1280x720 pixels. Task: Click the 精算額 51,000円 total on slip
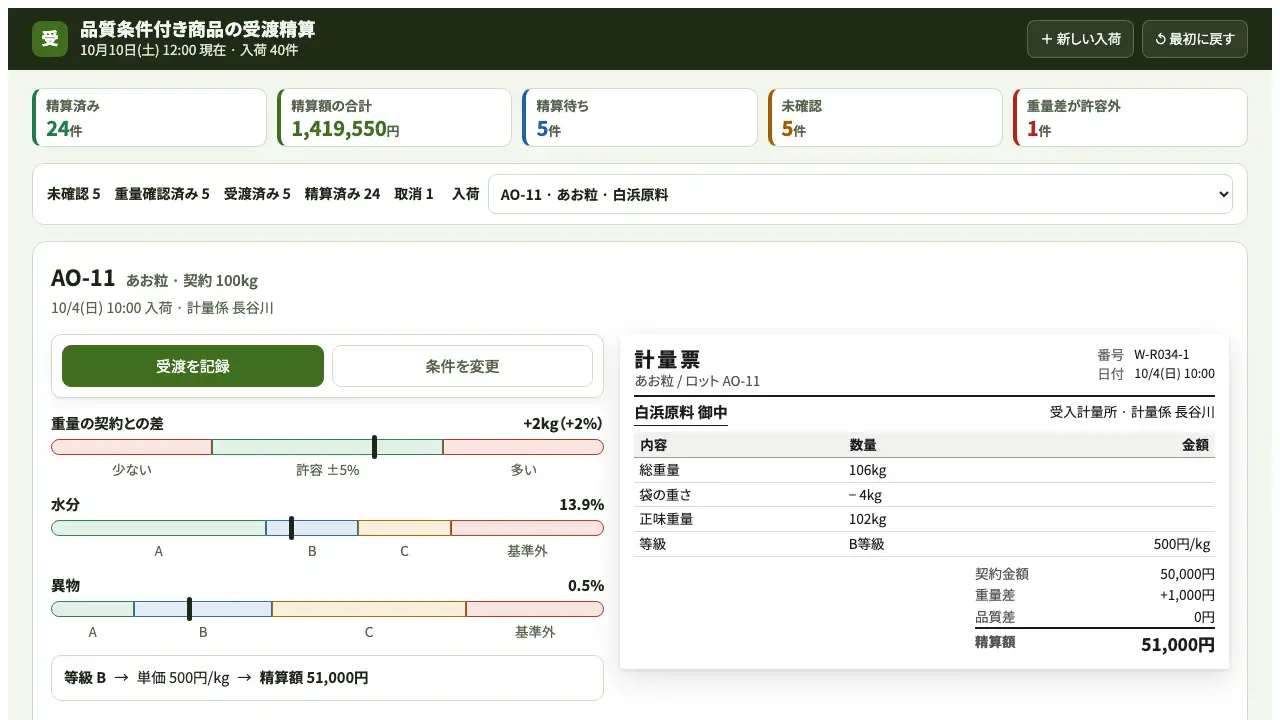(x=1095, y=644)
